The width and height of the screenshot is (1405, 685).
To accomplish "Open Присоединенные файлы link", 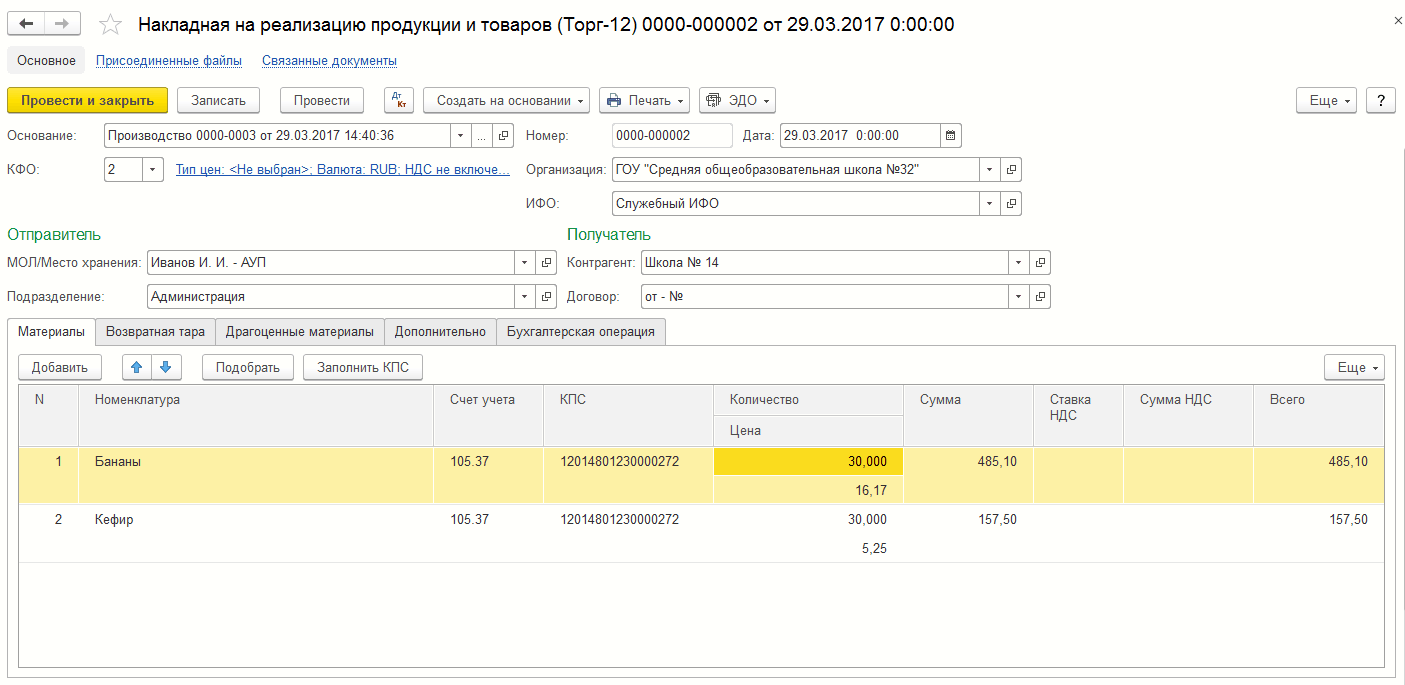I will coord(169,60).
